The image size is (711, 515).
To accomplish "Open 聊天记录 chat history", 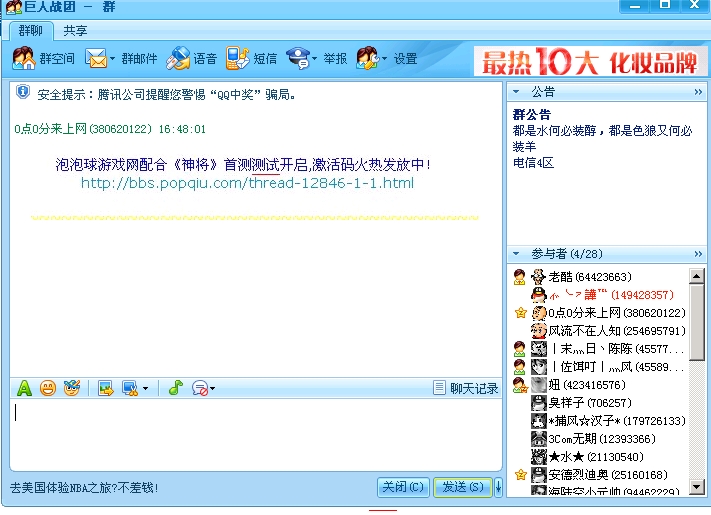I will tap(466, 388).
